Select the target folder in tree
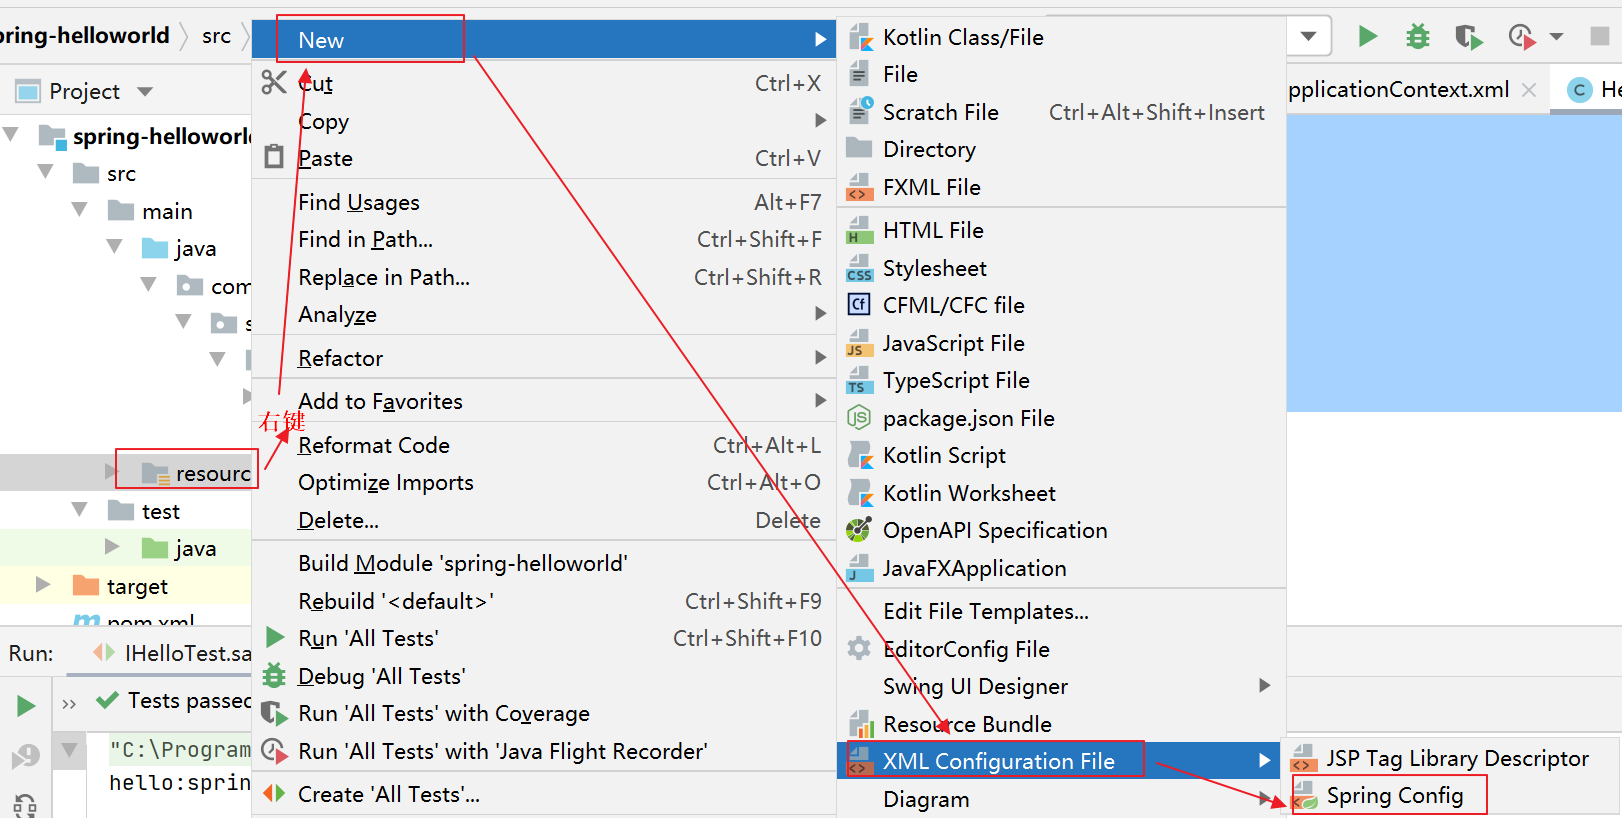This screenshot has height=818, width=1622. (x=137, y=586)
